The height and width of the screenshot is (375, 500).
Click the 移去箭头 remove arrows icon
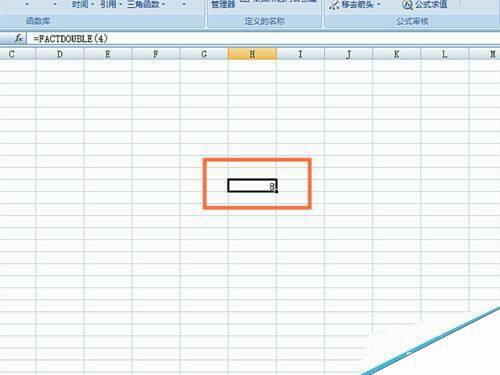[x=334, y=5]
